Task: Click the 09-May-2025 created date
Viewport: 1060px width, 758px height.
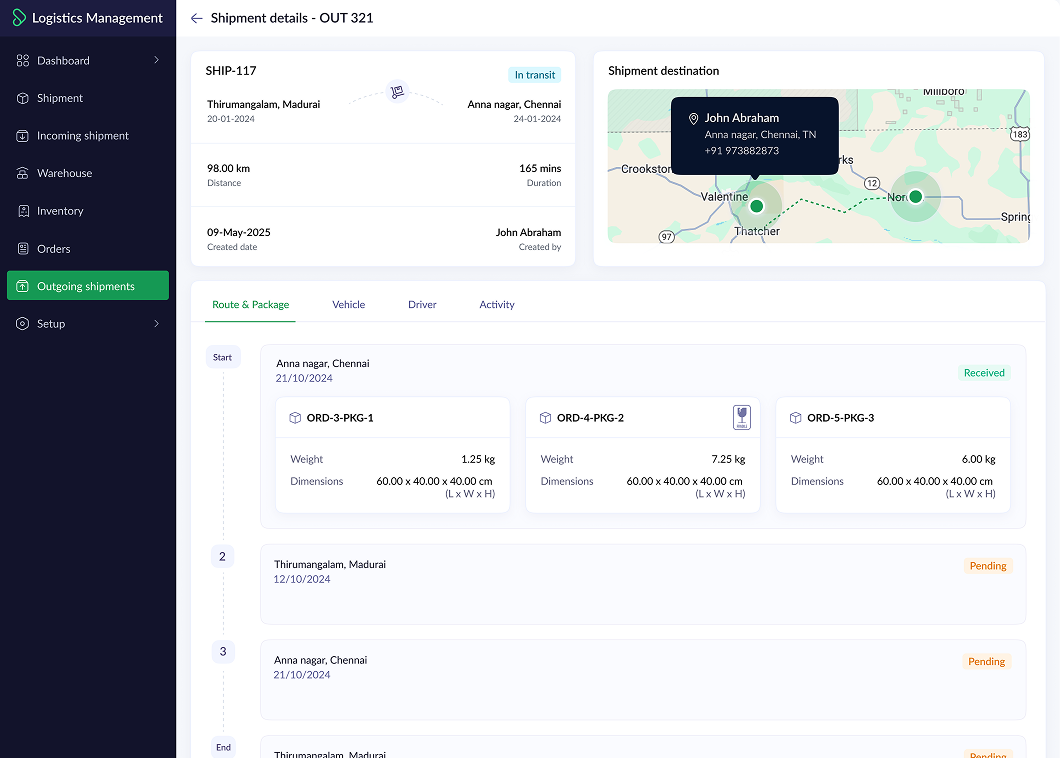Action: pos(239,233)
